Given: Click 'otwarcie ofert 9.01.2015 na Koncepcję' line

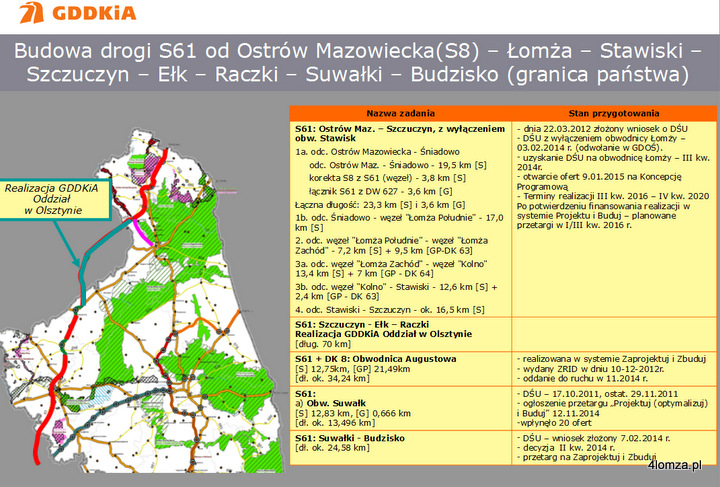Looking at the screenshot, I should [x=599, y=177].
